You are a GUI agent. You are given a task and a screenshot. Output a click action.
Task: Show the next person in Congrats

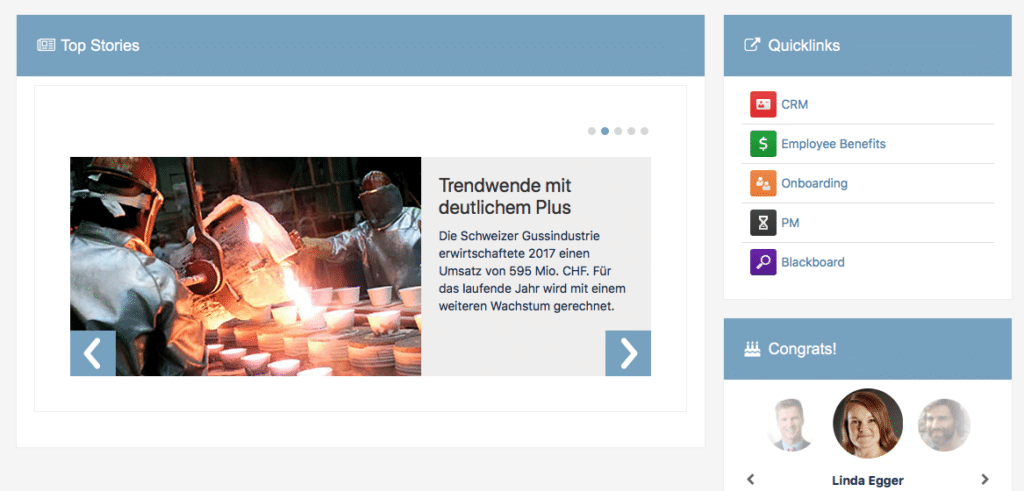click(x=985, y=479)
